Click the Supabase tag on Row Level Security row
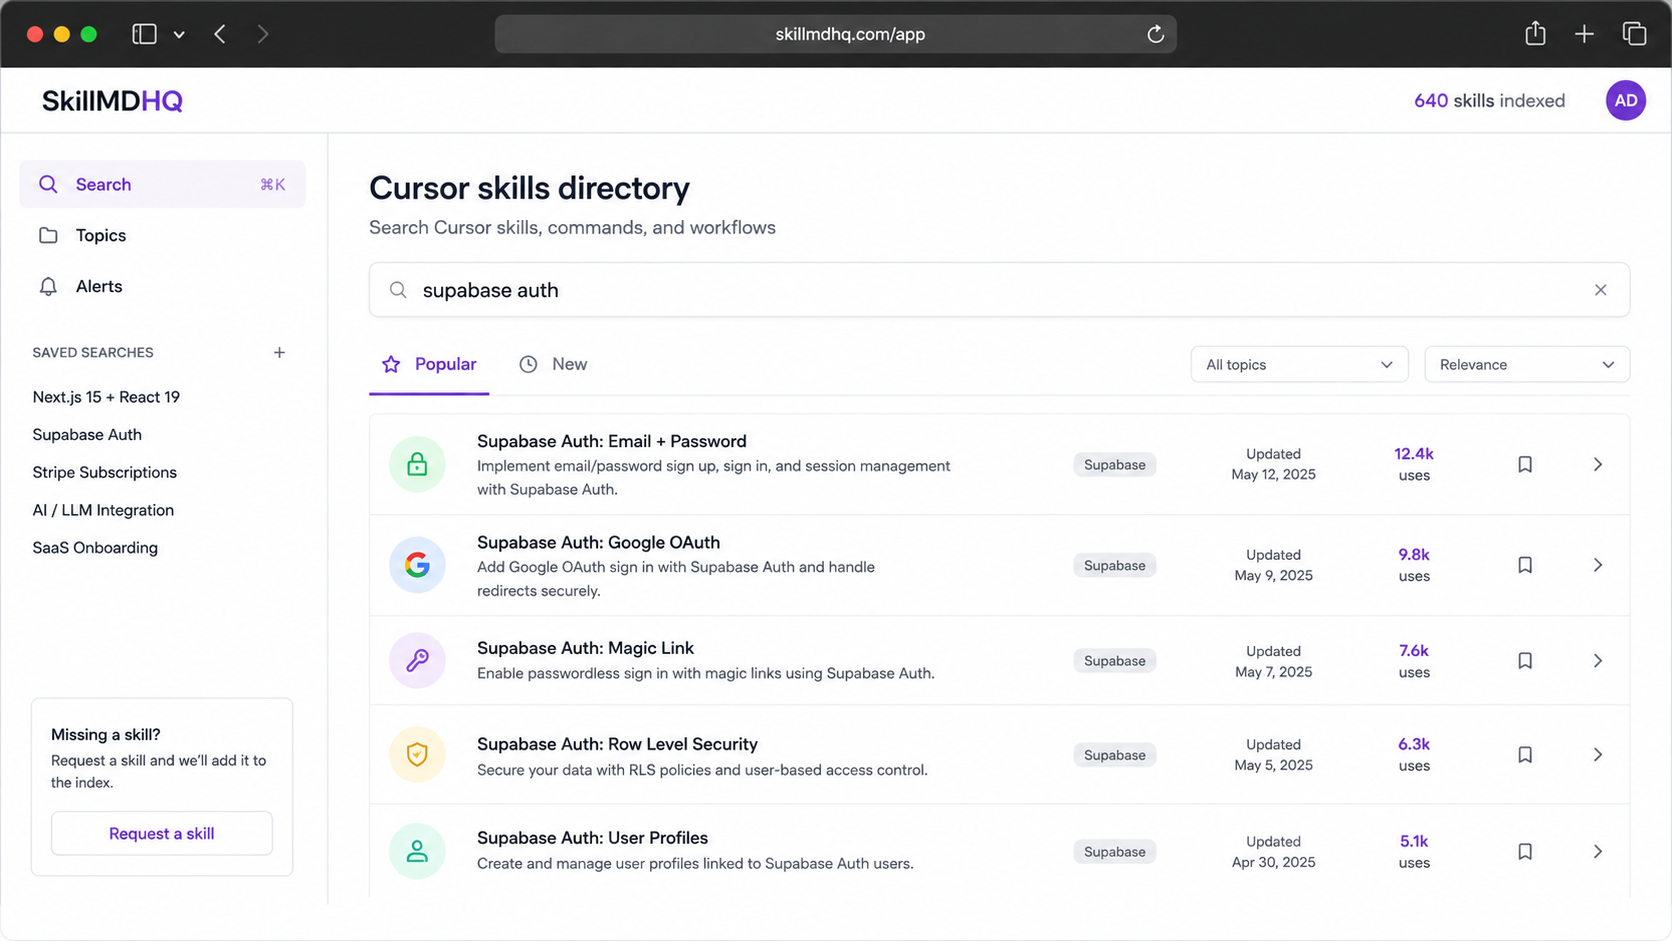 click(1114, 754)
